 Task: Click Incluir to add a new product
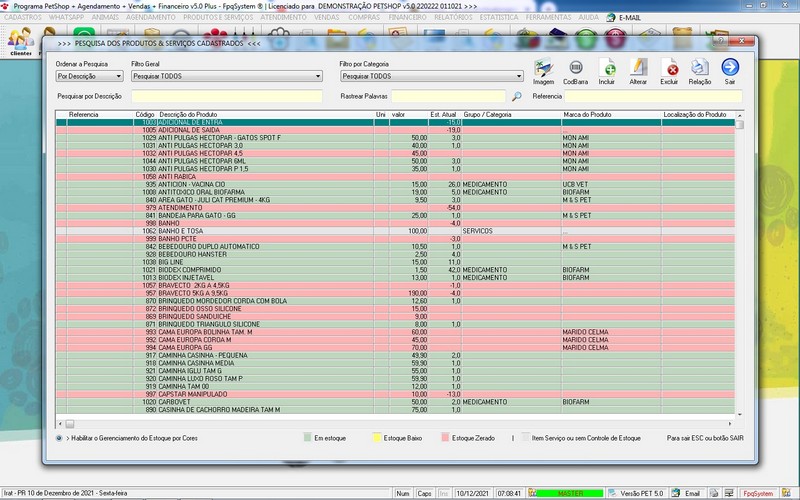click(x=607, y=68)
